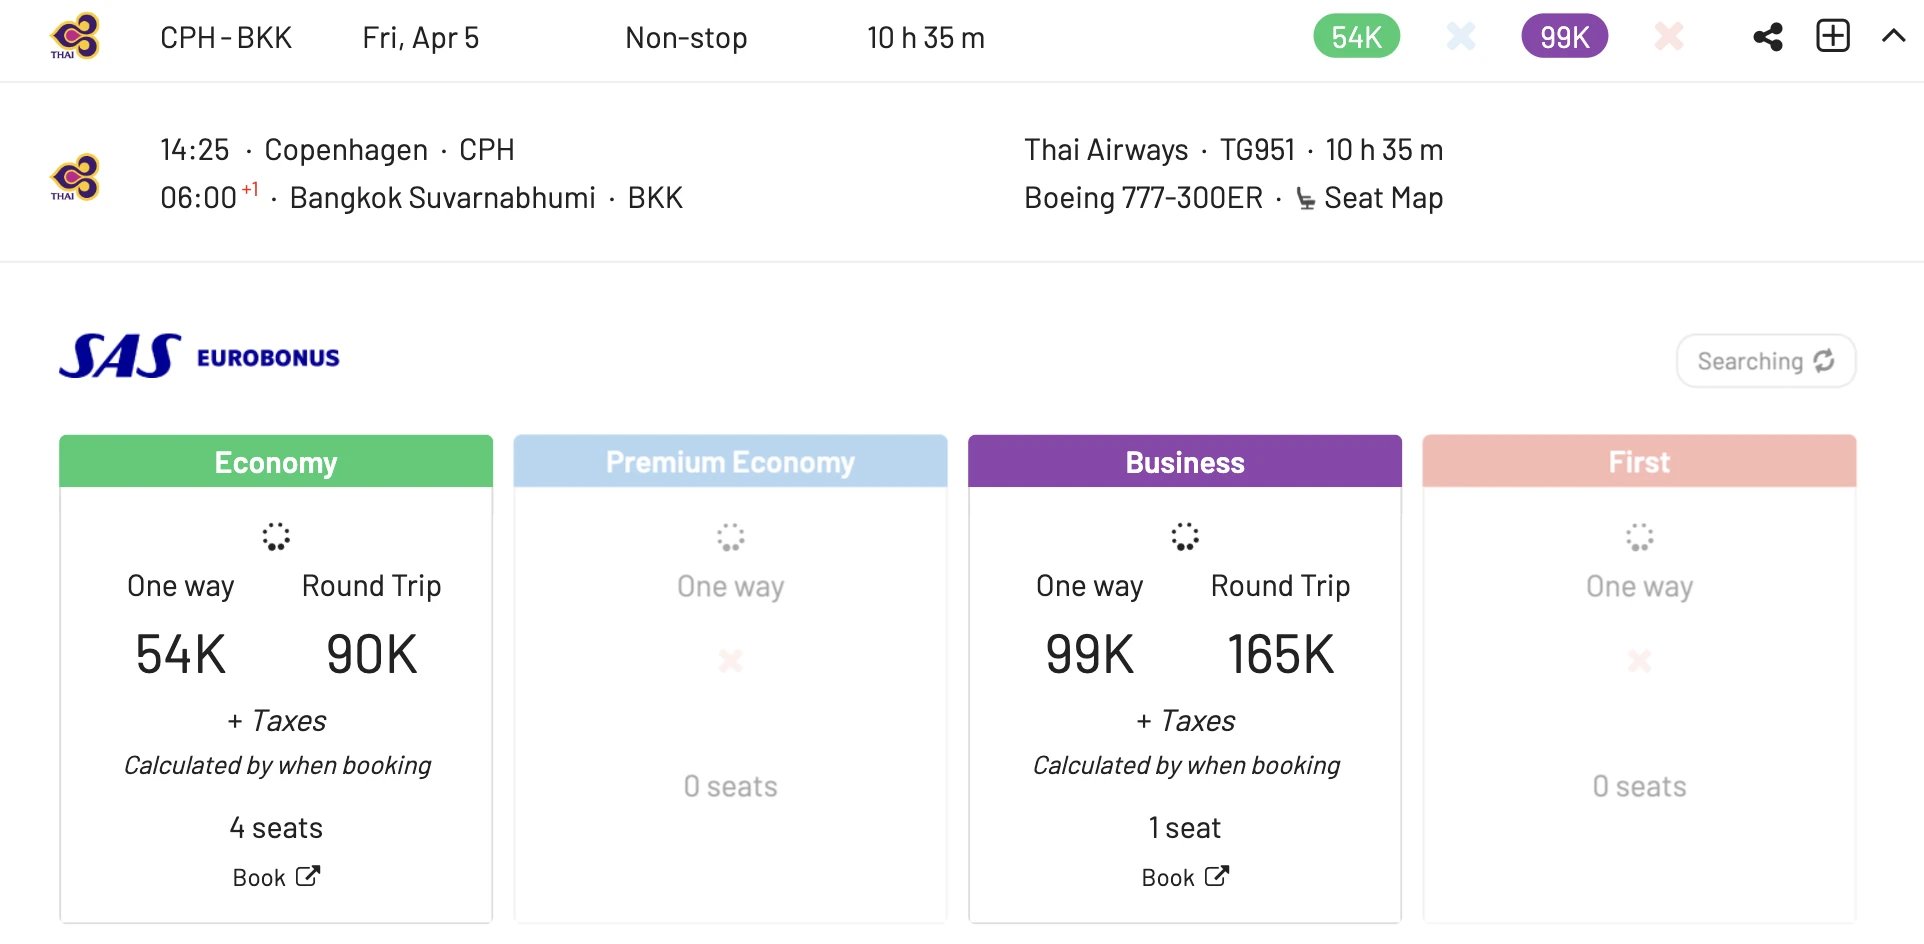
Task: Select the Business class header
Action: [1185, 462]
